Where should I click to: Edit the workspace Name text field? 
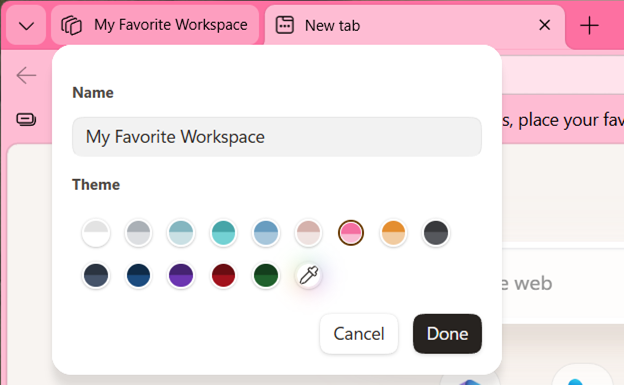coord(277,137)
